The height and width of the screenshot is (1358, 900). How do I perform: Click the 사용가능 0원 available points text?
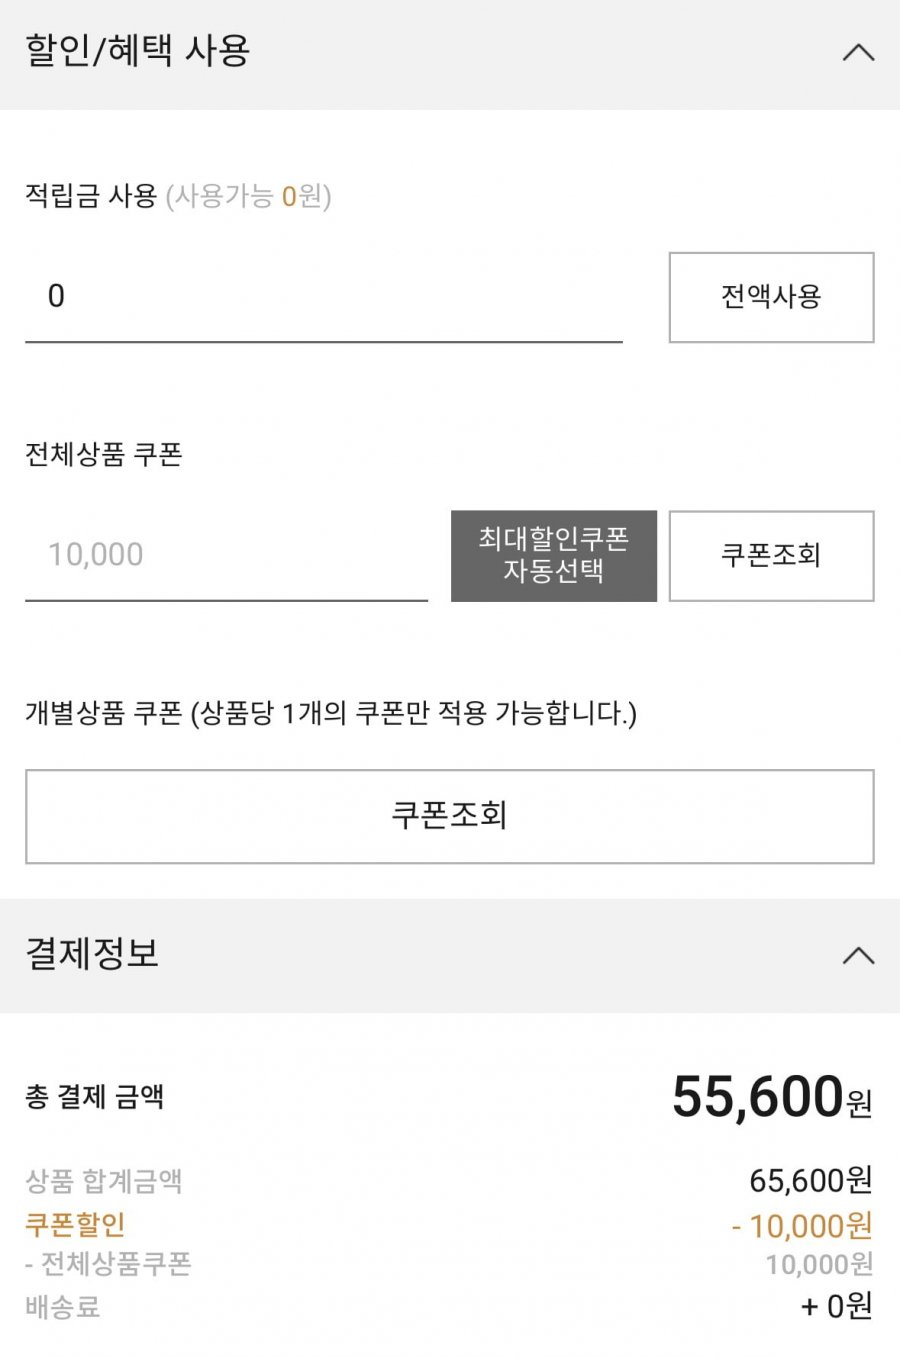point(249,196)
